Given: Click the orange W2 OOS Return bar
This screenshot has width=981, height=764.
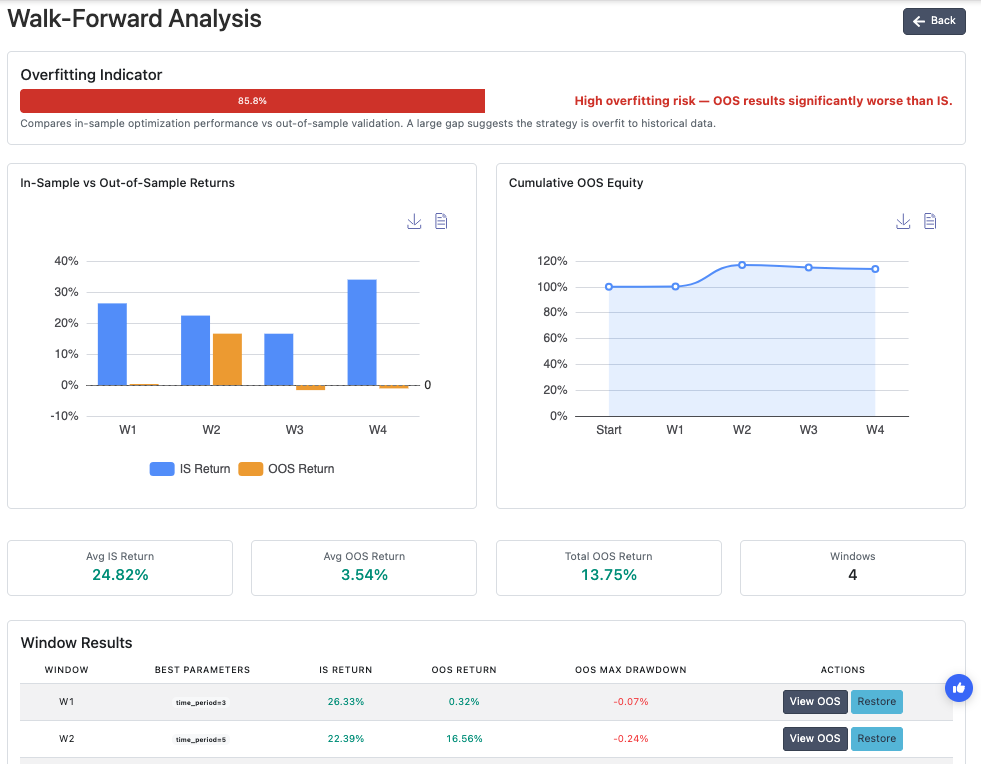Looking at the screenshot, I should 227,360.
